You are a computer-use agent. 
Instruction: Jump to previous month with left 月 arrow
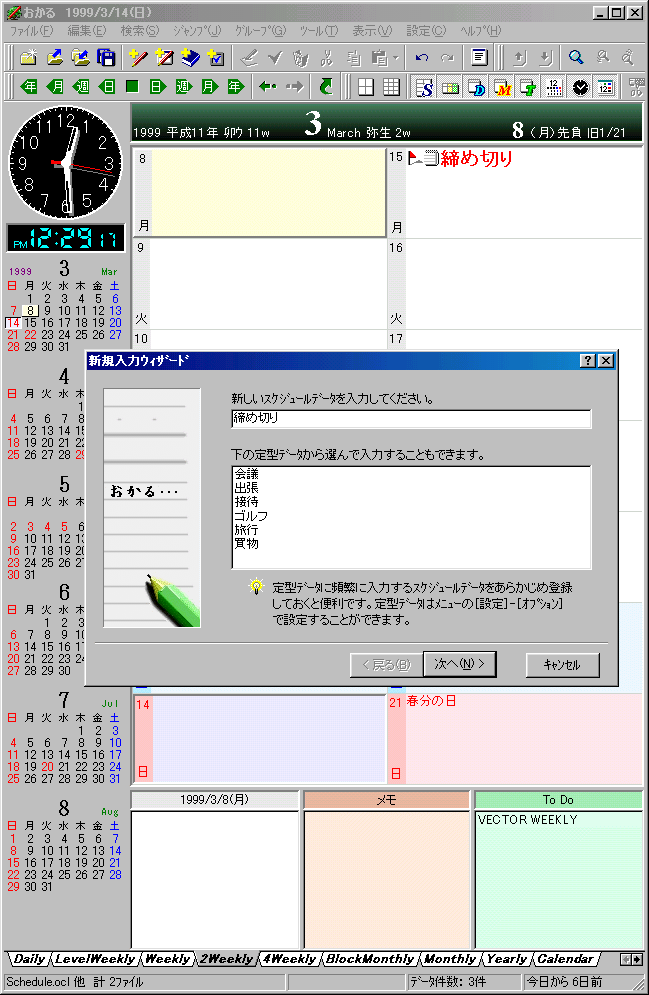(x=55, y=87)
